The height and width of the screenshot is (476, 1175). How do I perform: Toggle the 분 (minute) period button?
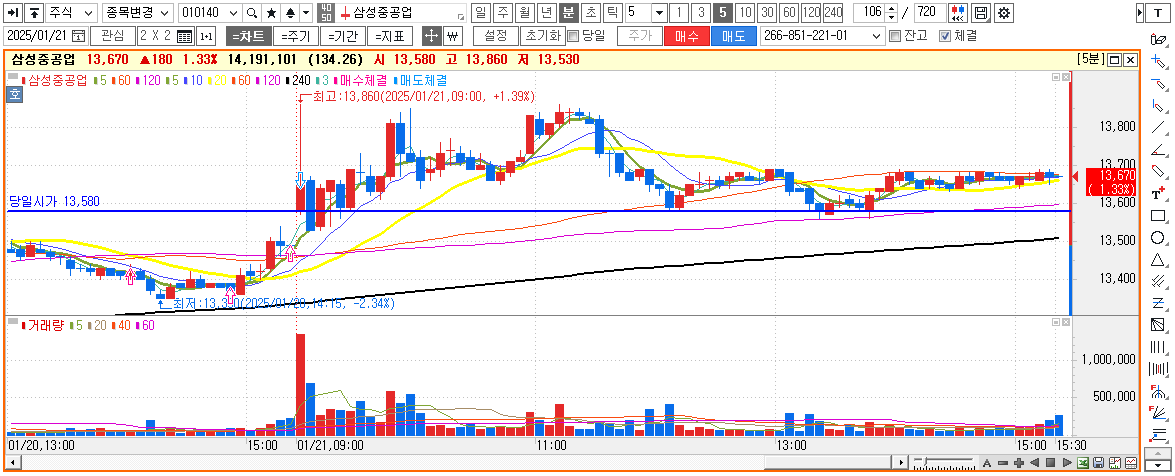[569, 13]
